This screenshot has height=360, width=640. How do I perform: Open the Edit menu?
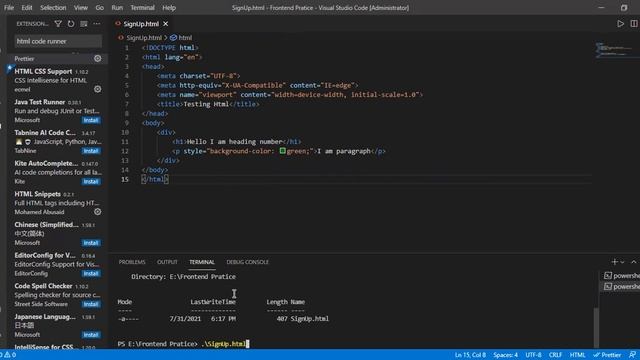pyautogui.click(x=27, y=8)
